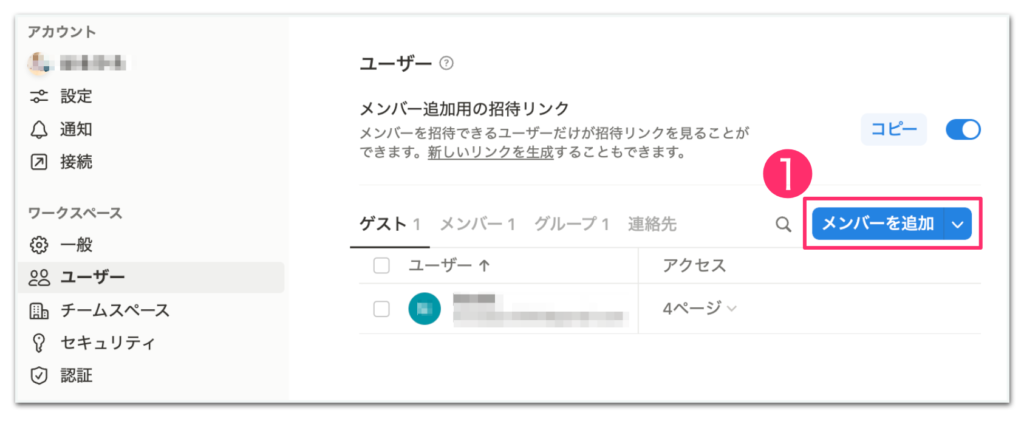The width and height of the screenshot is (1024, 424).
Task: Open セキュリティ via its key icon
Action: click(39, 342)
